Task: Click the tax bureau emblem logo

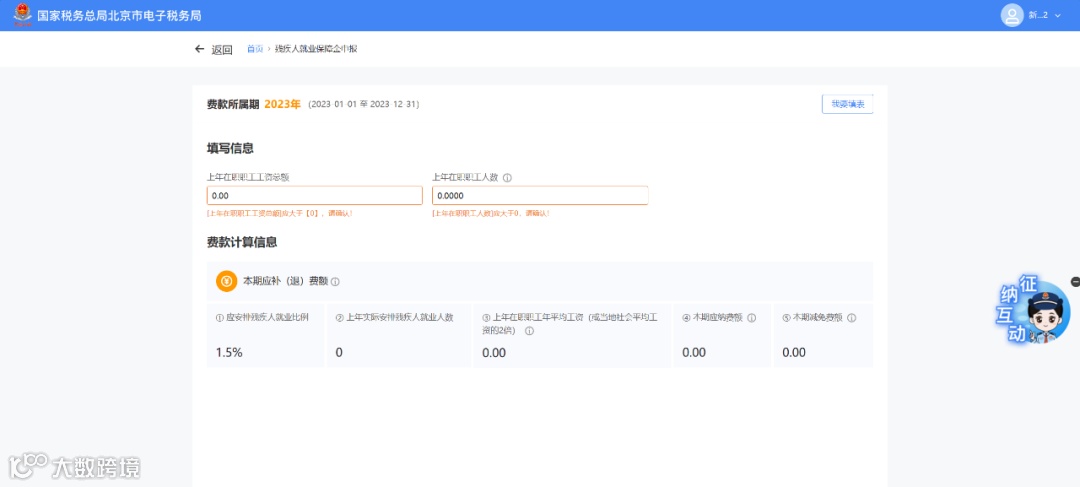Action: tap(23, 15)
